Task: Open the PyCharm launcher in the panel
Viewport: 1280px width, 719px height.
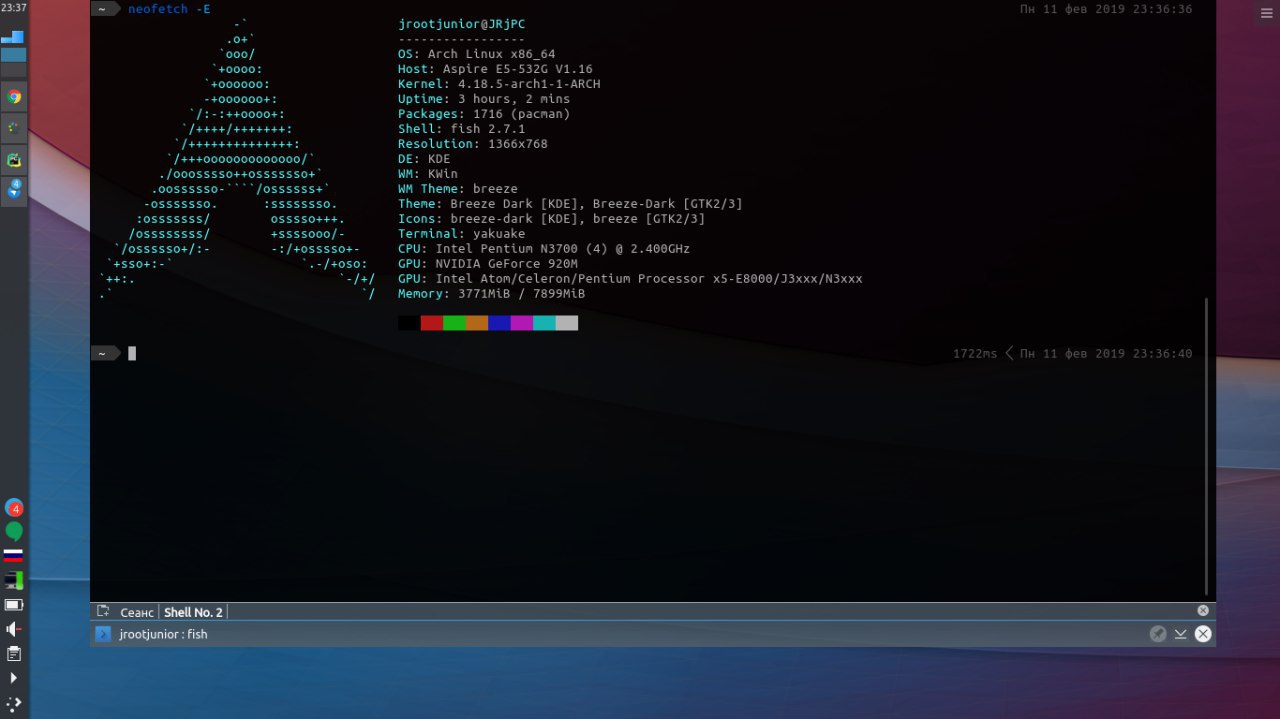Action: click(14, 159)
